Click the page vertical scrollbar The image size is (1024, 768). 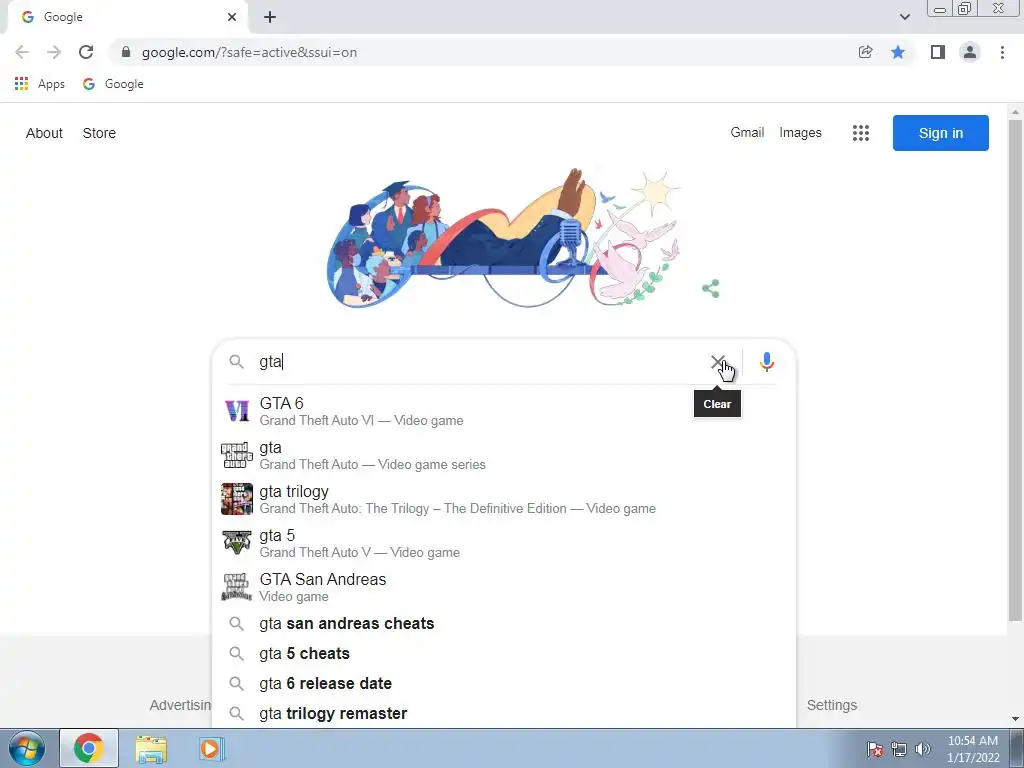point(1015,369)
